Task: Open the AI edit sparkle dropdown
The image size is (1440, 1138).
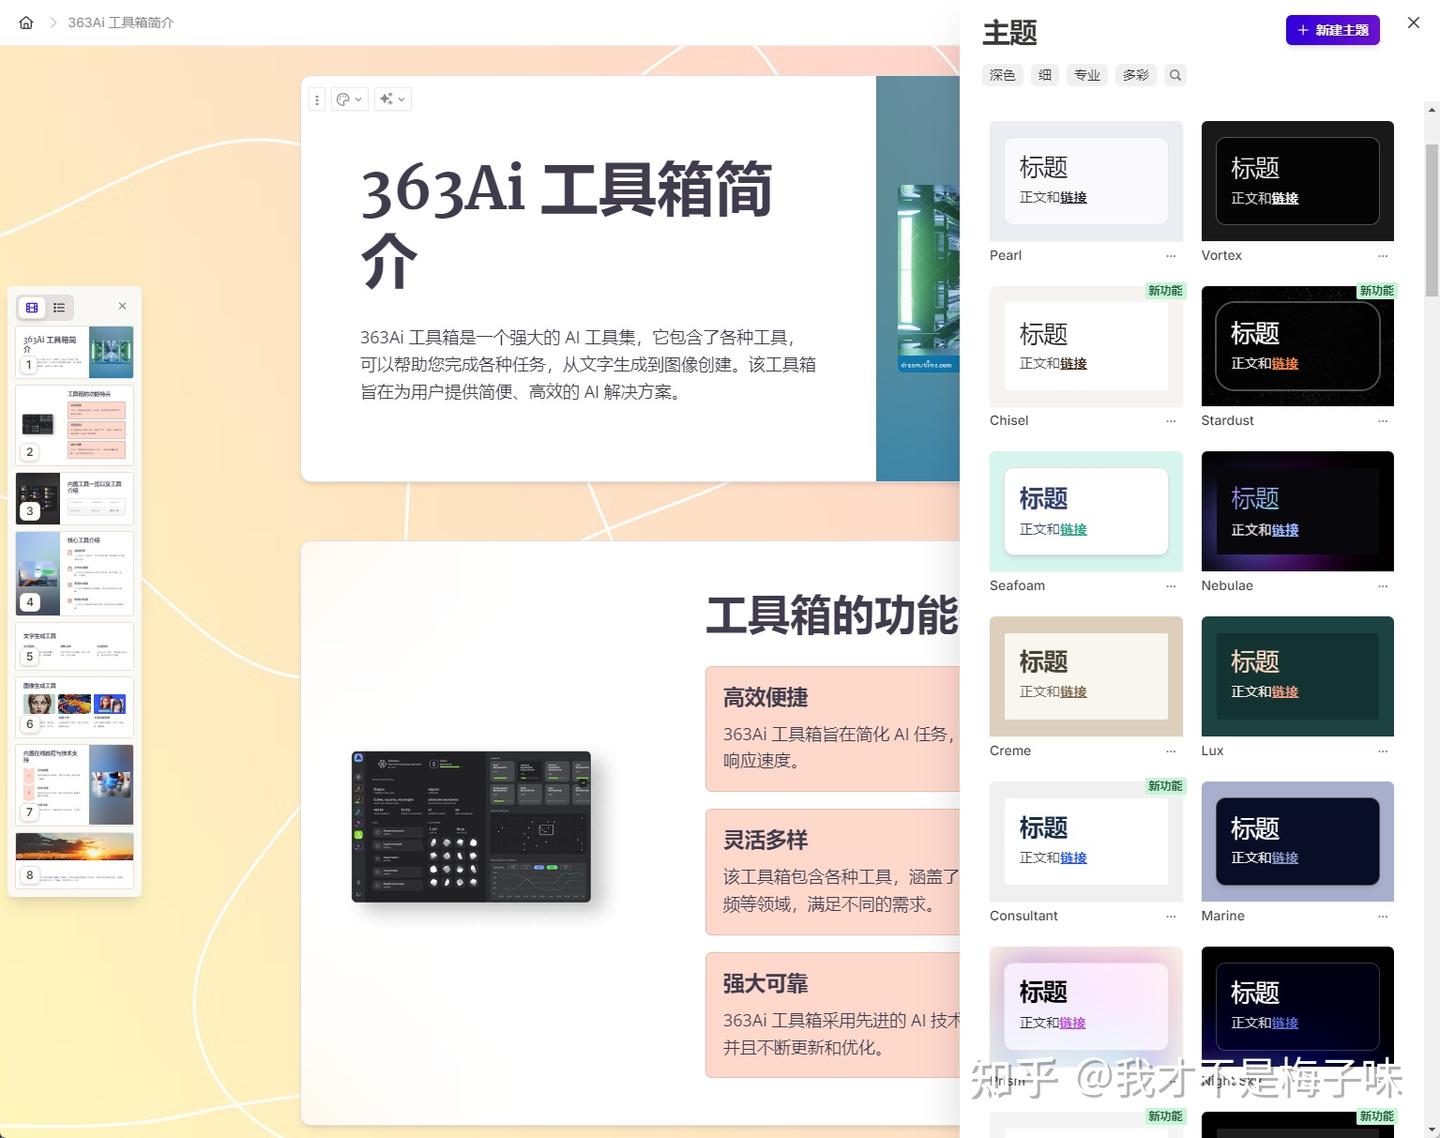Action: (x=392, y=99)
